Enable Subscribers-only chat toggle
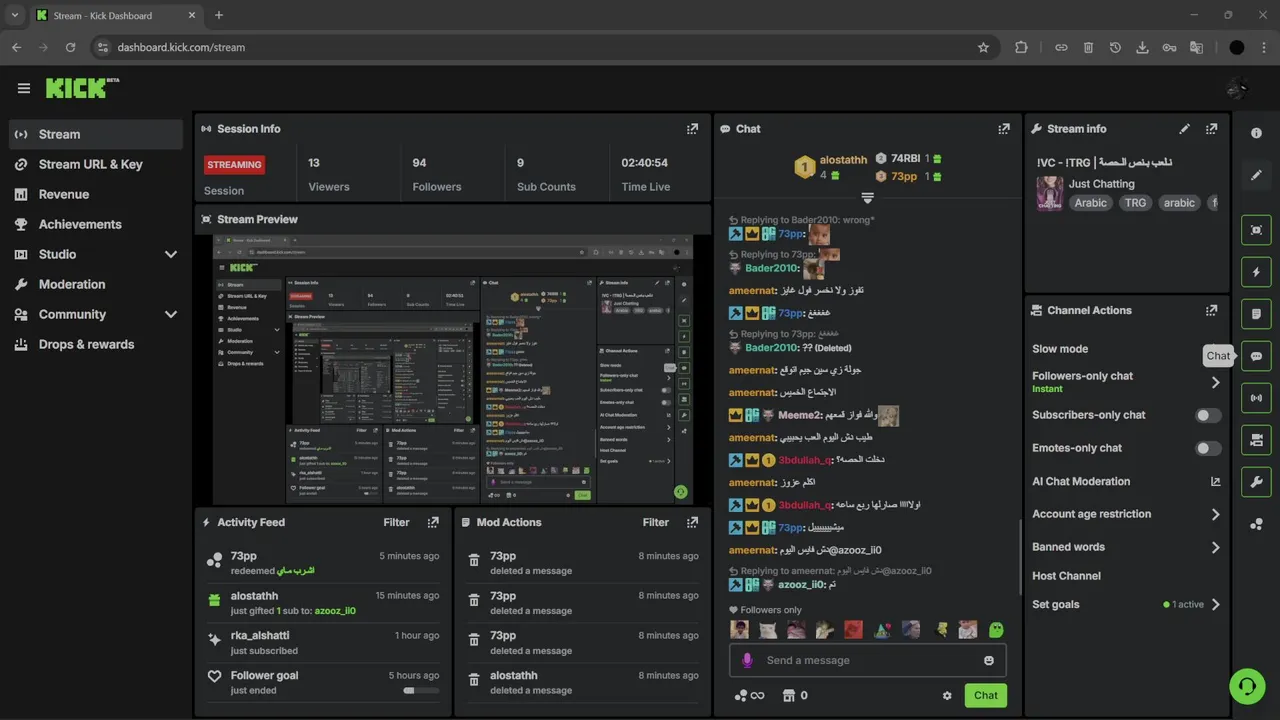 pyautogui.click(x=1208, y=415)
